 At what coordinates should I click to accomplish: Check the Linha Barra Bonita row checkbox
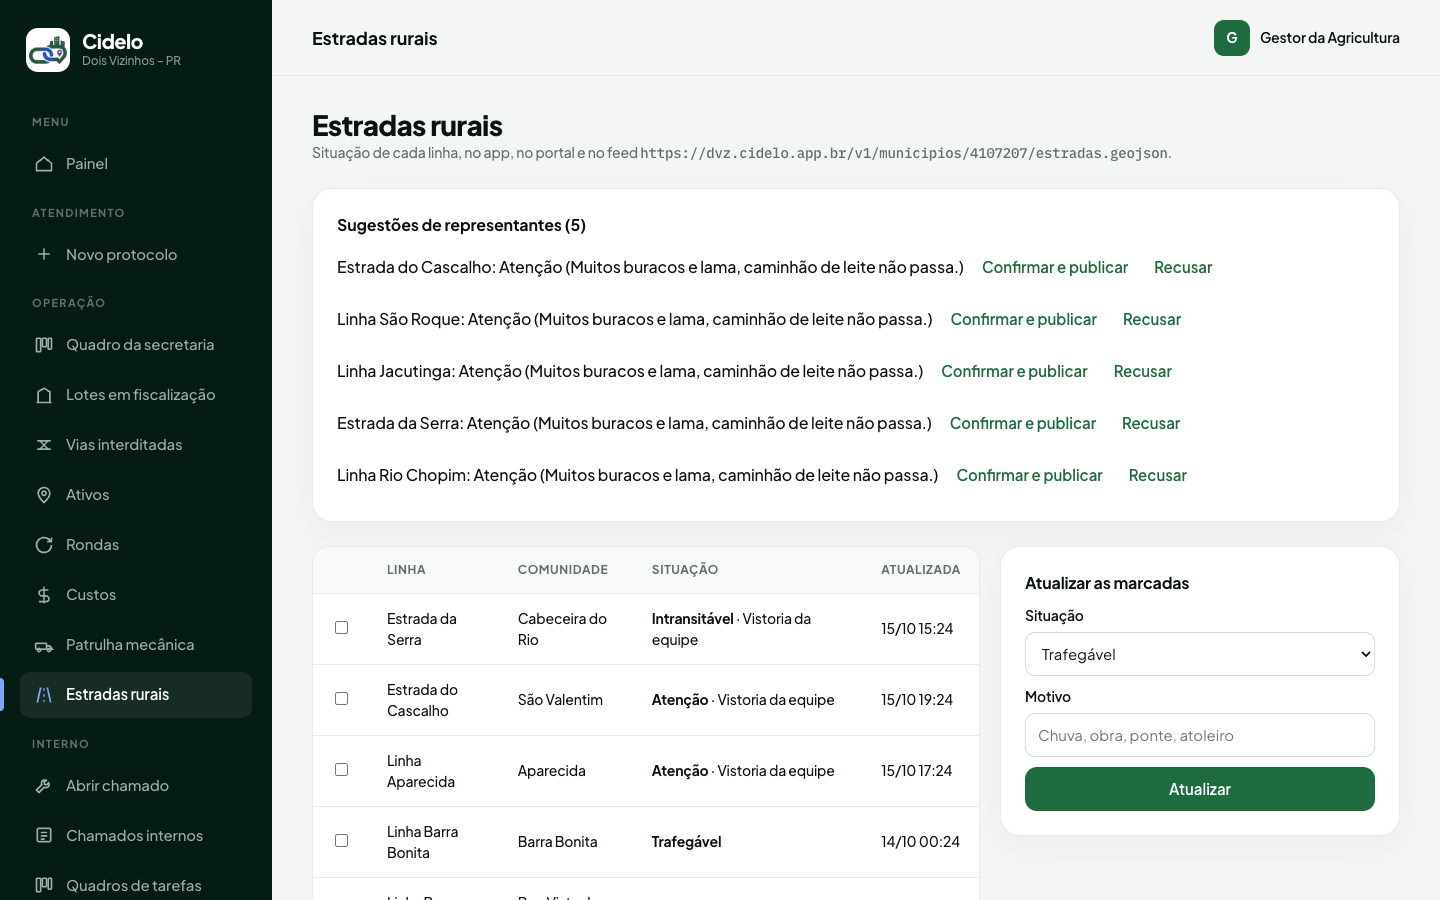[x=342, y=841]
